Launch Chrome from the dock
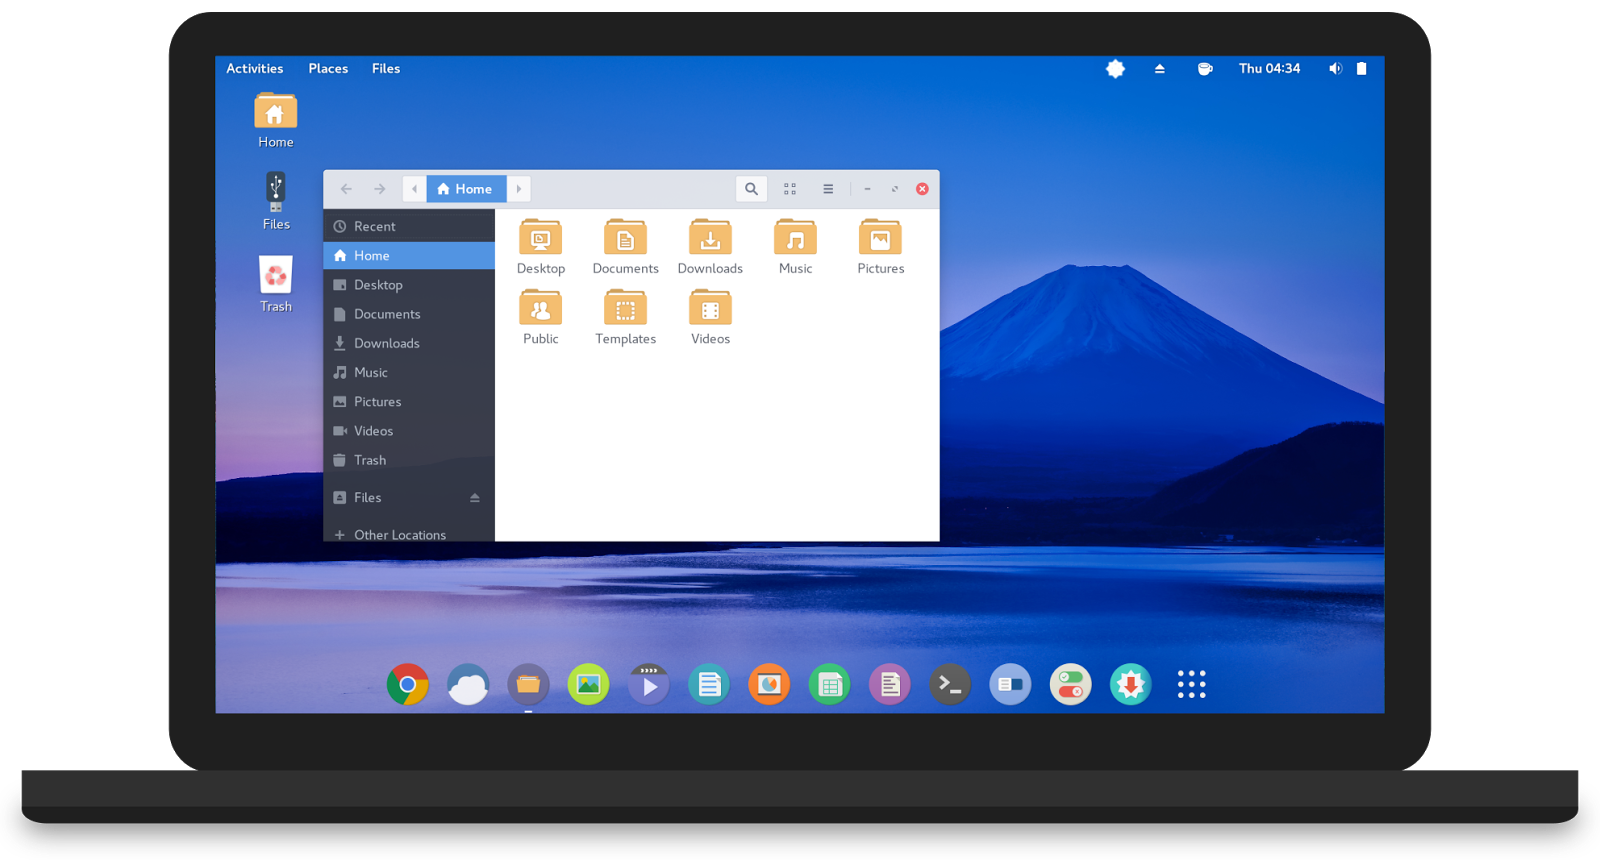Image resolution: width=1600 pixels, height=860 pixels. [408, 685]
